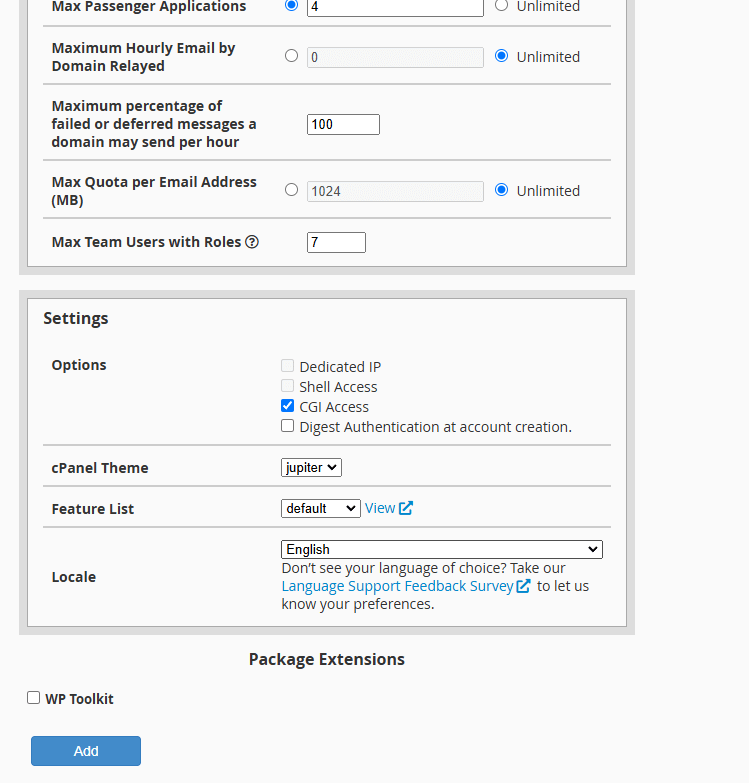
Task: Open external link icon next to View
Action: point(406,508)
